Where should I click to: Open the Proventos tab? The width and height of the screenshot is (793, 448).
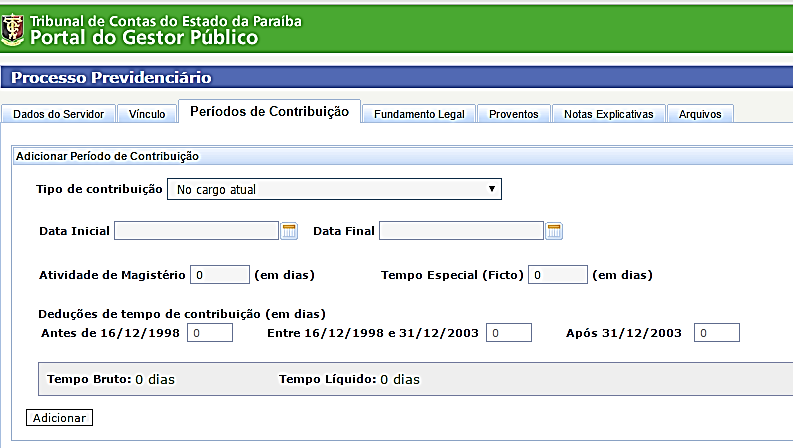pos(513,114)
